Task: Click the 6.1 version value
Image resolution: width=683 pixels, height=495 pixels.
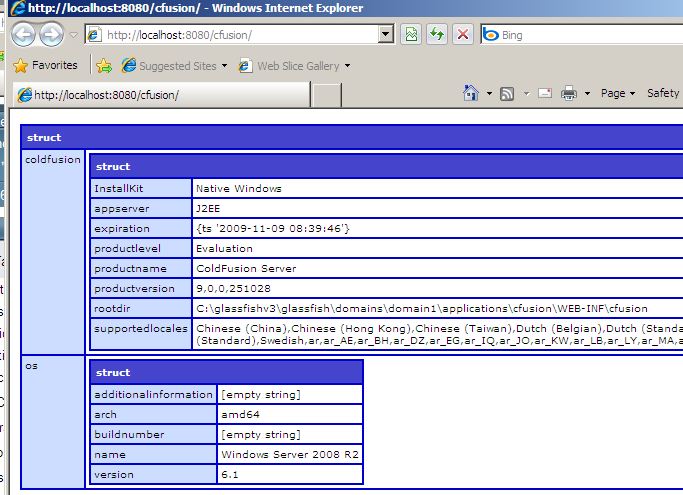Action: click(230, 474)
